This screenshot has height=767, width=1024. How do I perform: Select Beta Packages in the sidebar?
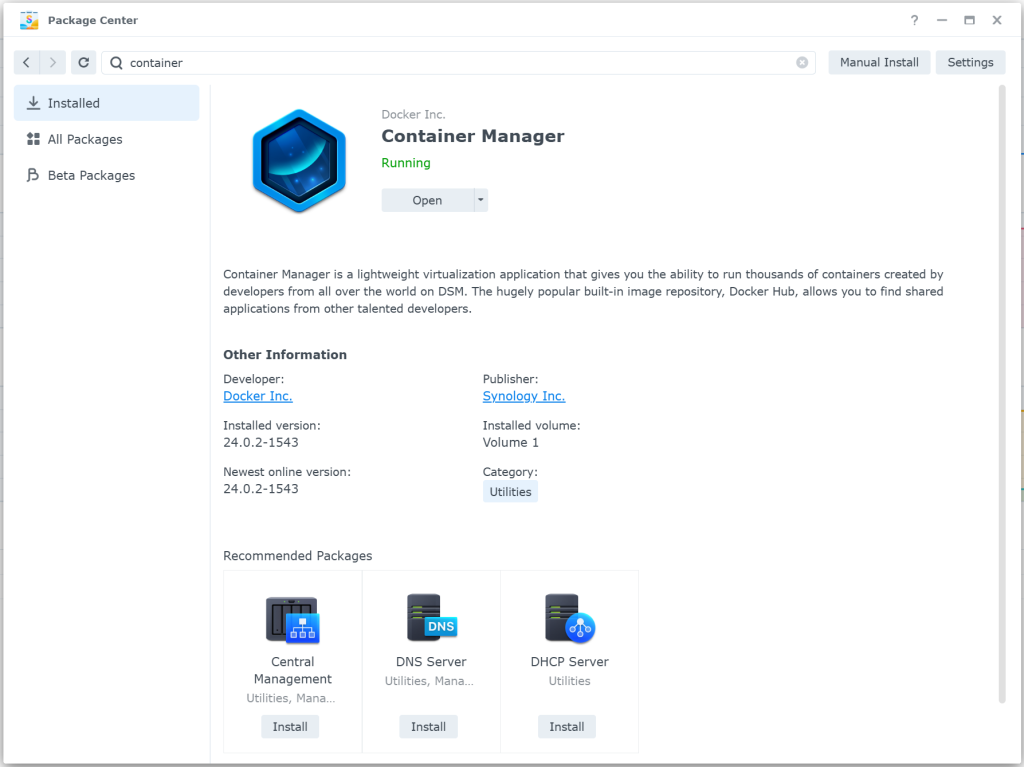106,175
